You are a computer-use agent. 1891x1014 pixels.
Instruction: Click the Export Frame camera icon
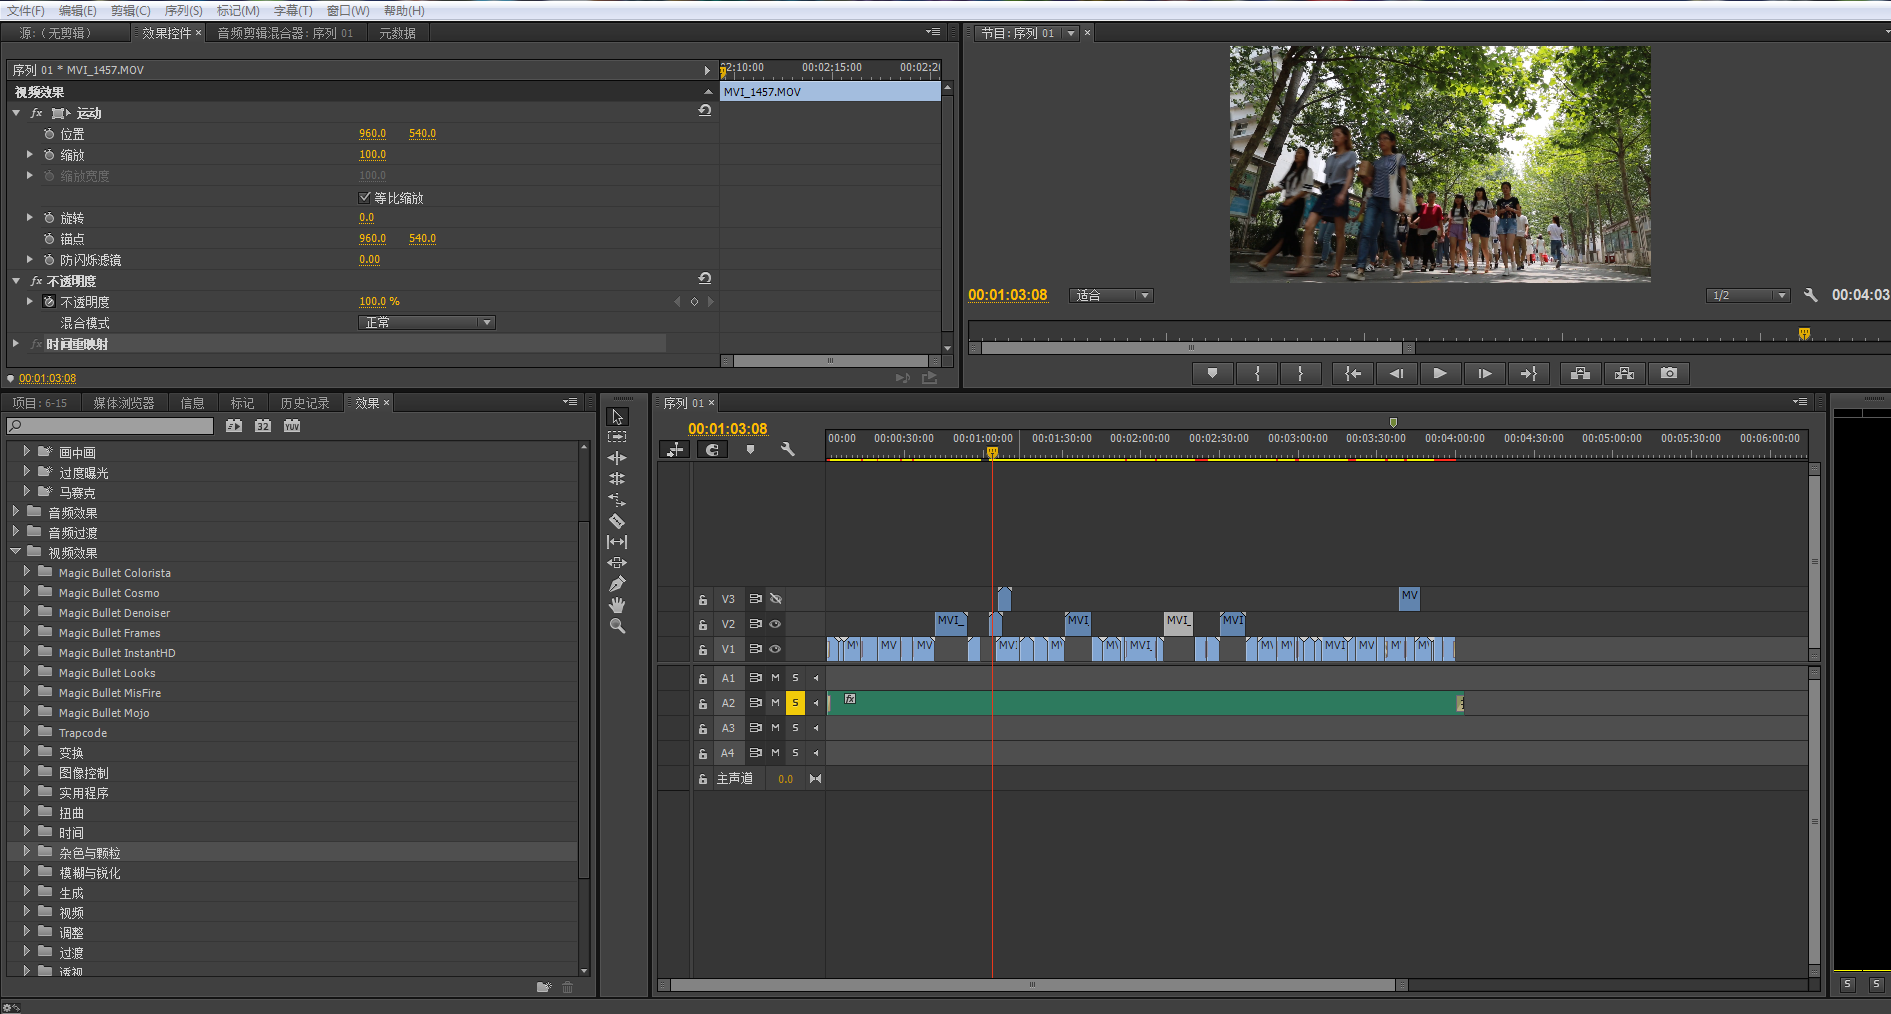(1669, 373)
